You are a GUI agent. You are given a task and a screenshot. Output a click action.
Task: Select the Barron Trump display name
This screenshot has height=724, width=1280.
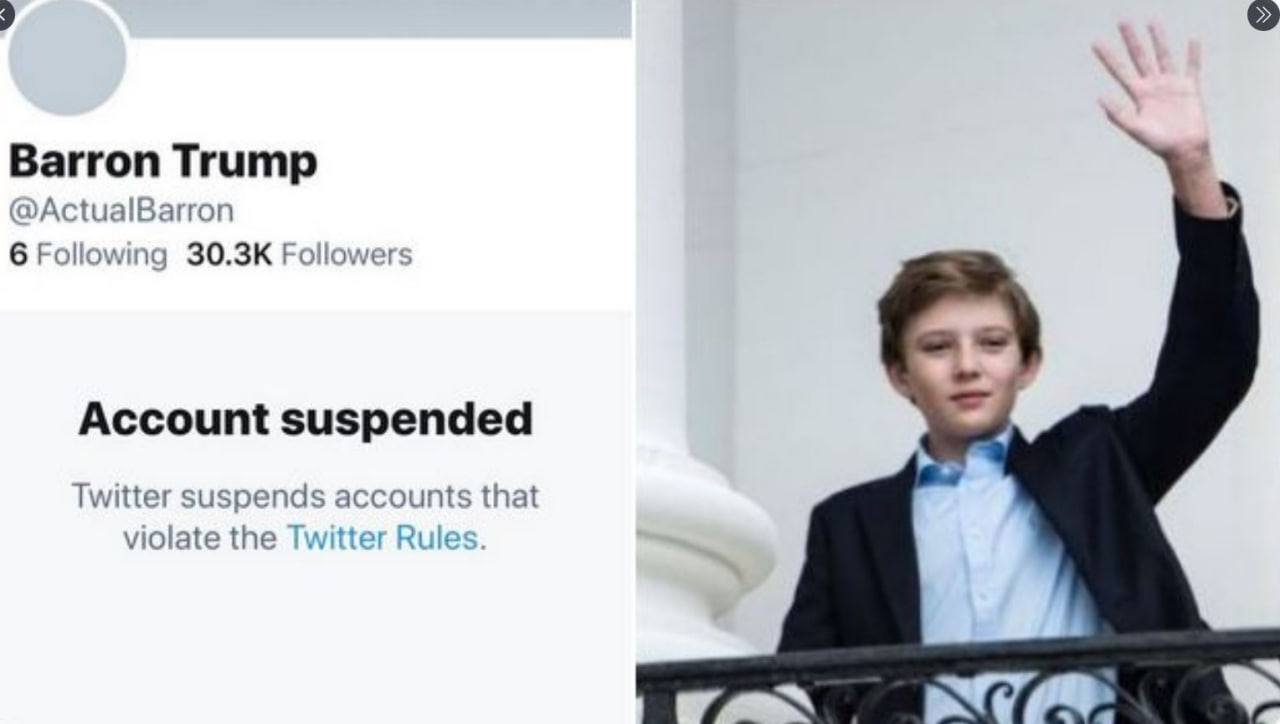(163, 162)
